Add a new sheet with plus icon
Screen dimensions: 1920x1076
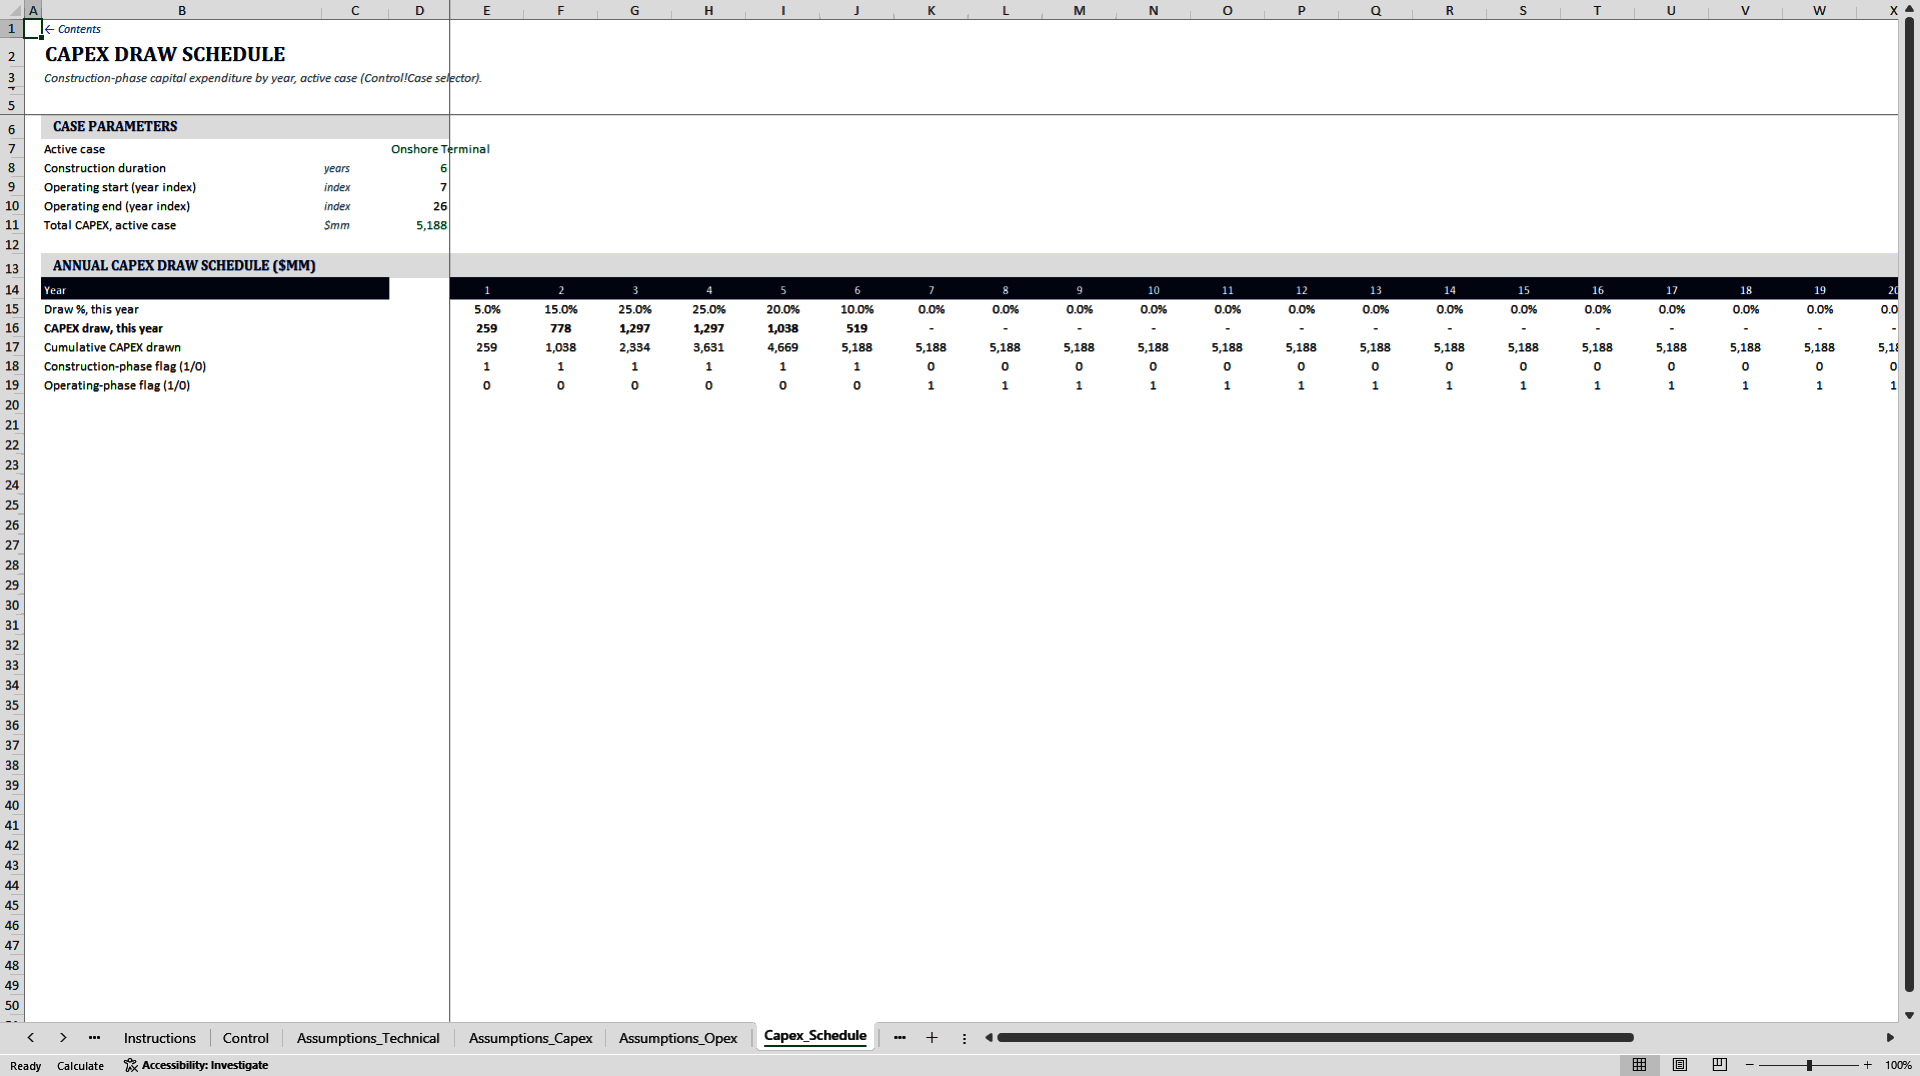point(932,1038)
